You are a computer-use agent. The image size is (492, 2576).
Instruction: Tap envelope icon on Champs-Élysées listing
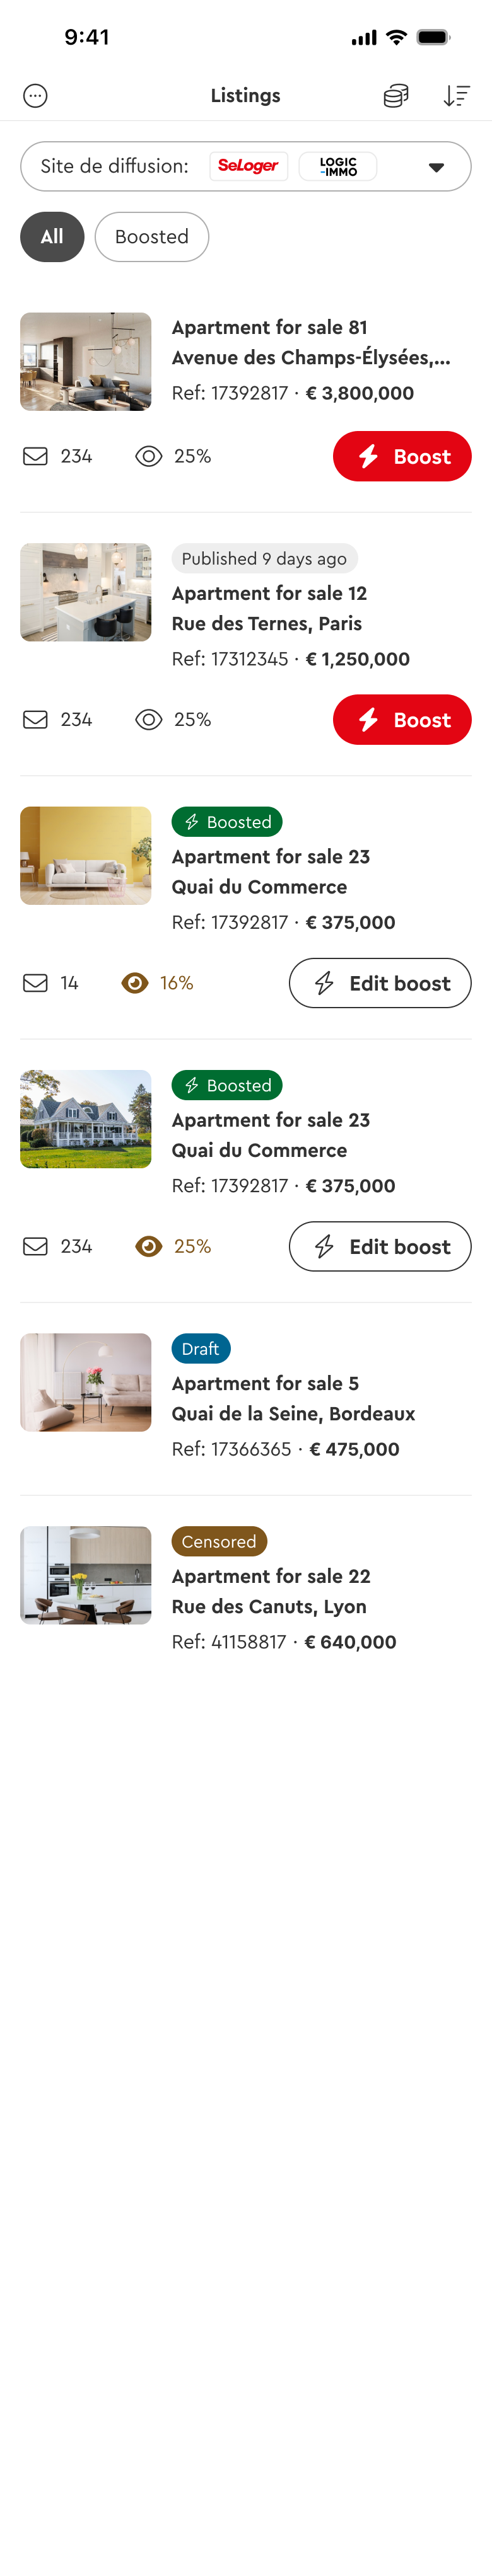[35, 457]
